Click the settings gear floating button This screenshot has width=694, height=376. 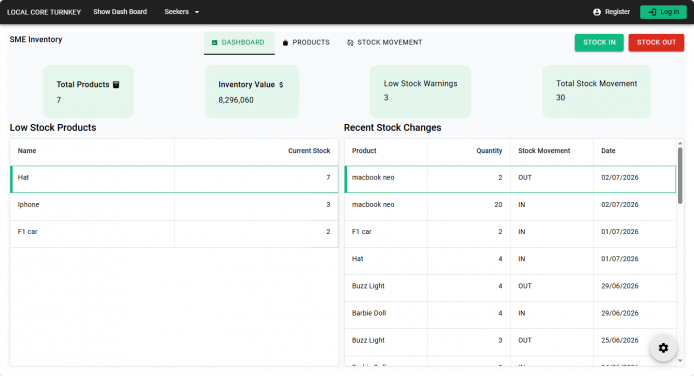point(663,348)
